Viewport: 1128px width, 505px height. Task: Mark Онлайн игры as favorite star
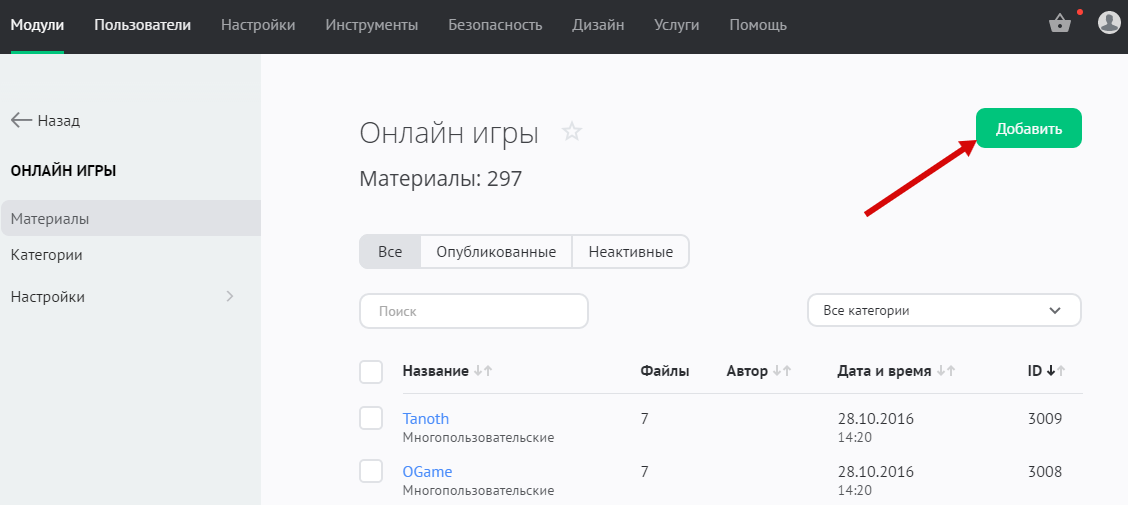pyautogui.click(x=572, y=132)
